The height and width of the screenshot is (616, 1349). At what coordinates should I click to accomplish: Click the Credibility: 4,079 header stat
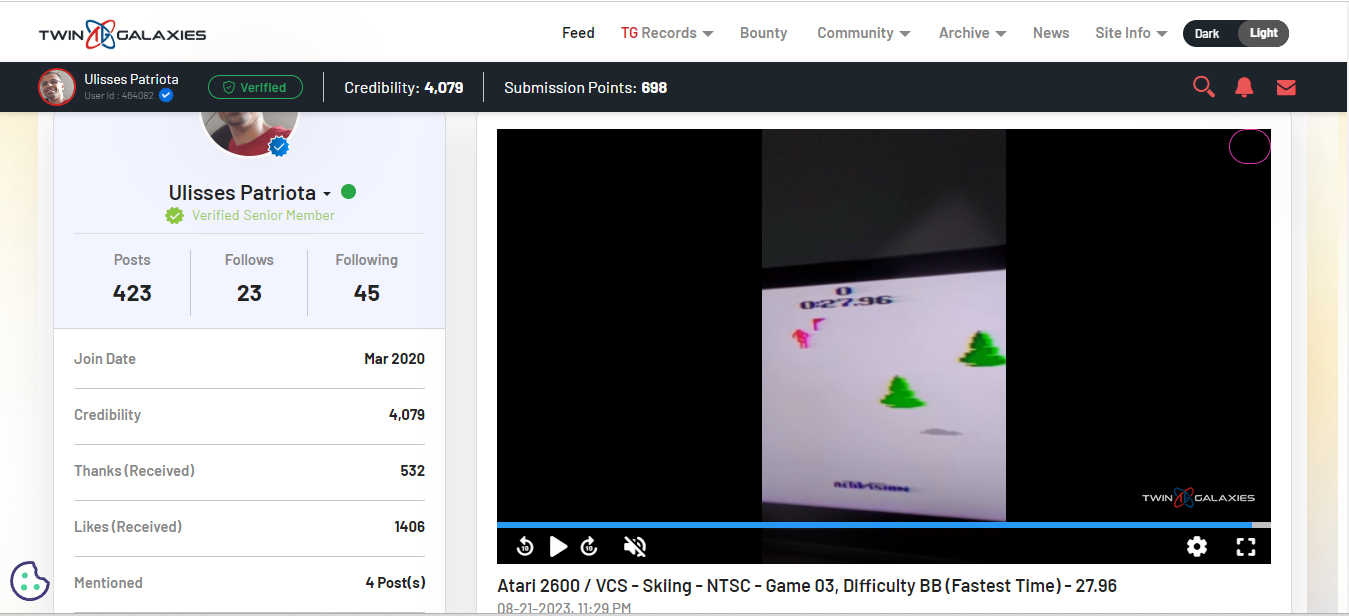(404, 88)
